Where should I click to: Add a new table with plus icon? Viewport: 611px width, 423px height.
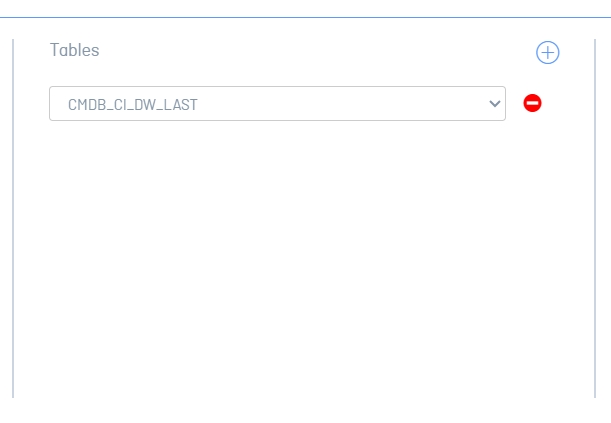click(547, 52)
